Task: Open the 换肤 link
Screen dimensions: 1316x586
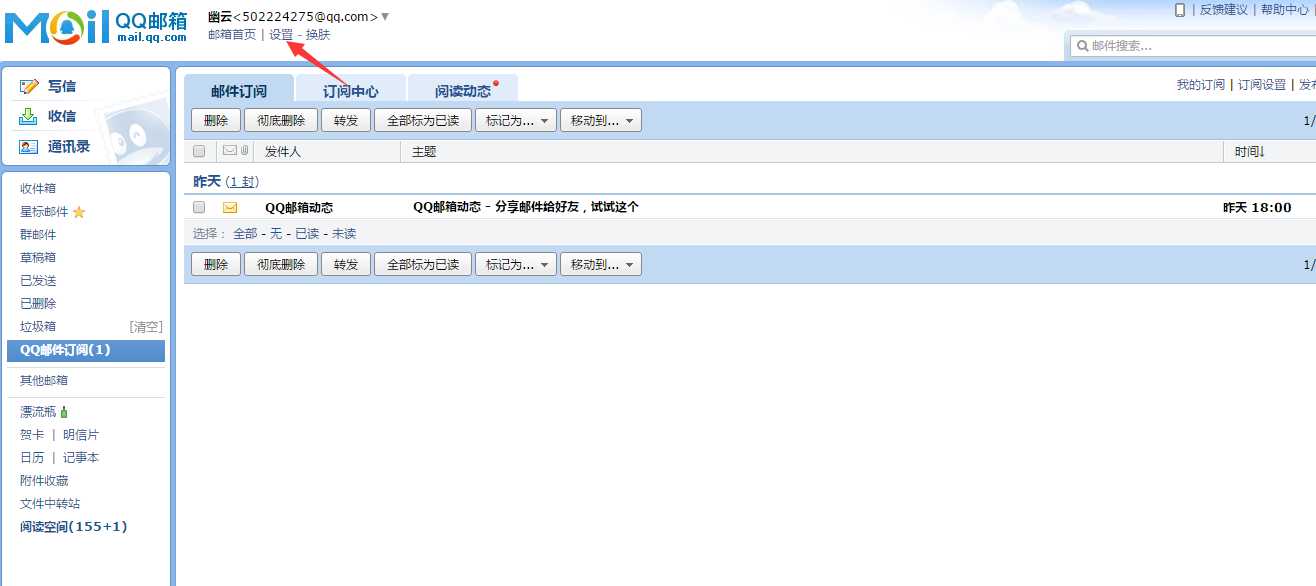Action: pyautogui.click(x=318, y=35)
